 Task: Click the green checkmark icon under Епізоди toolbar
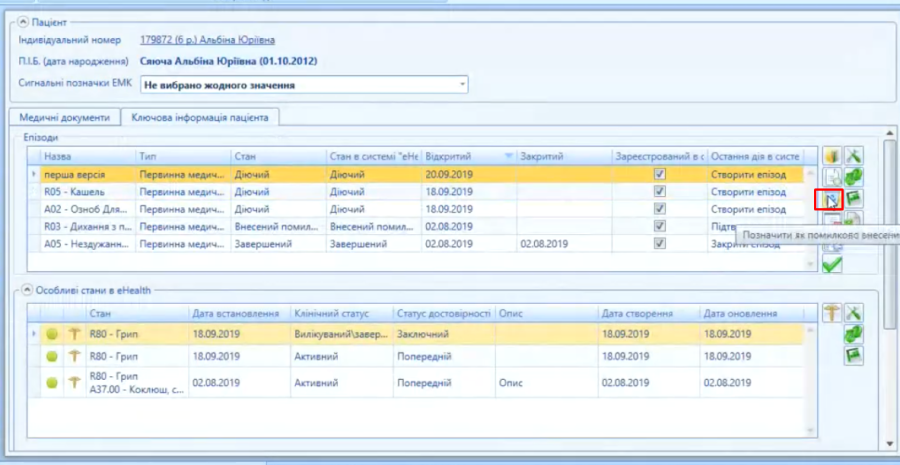coord(832,264)
